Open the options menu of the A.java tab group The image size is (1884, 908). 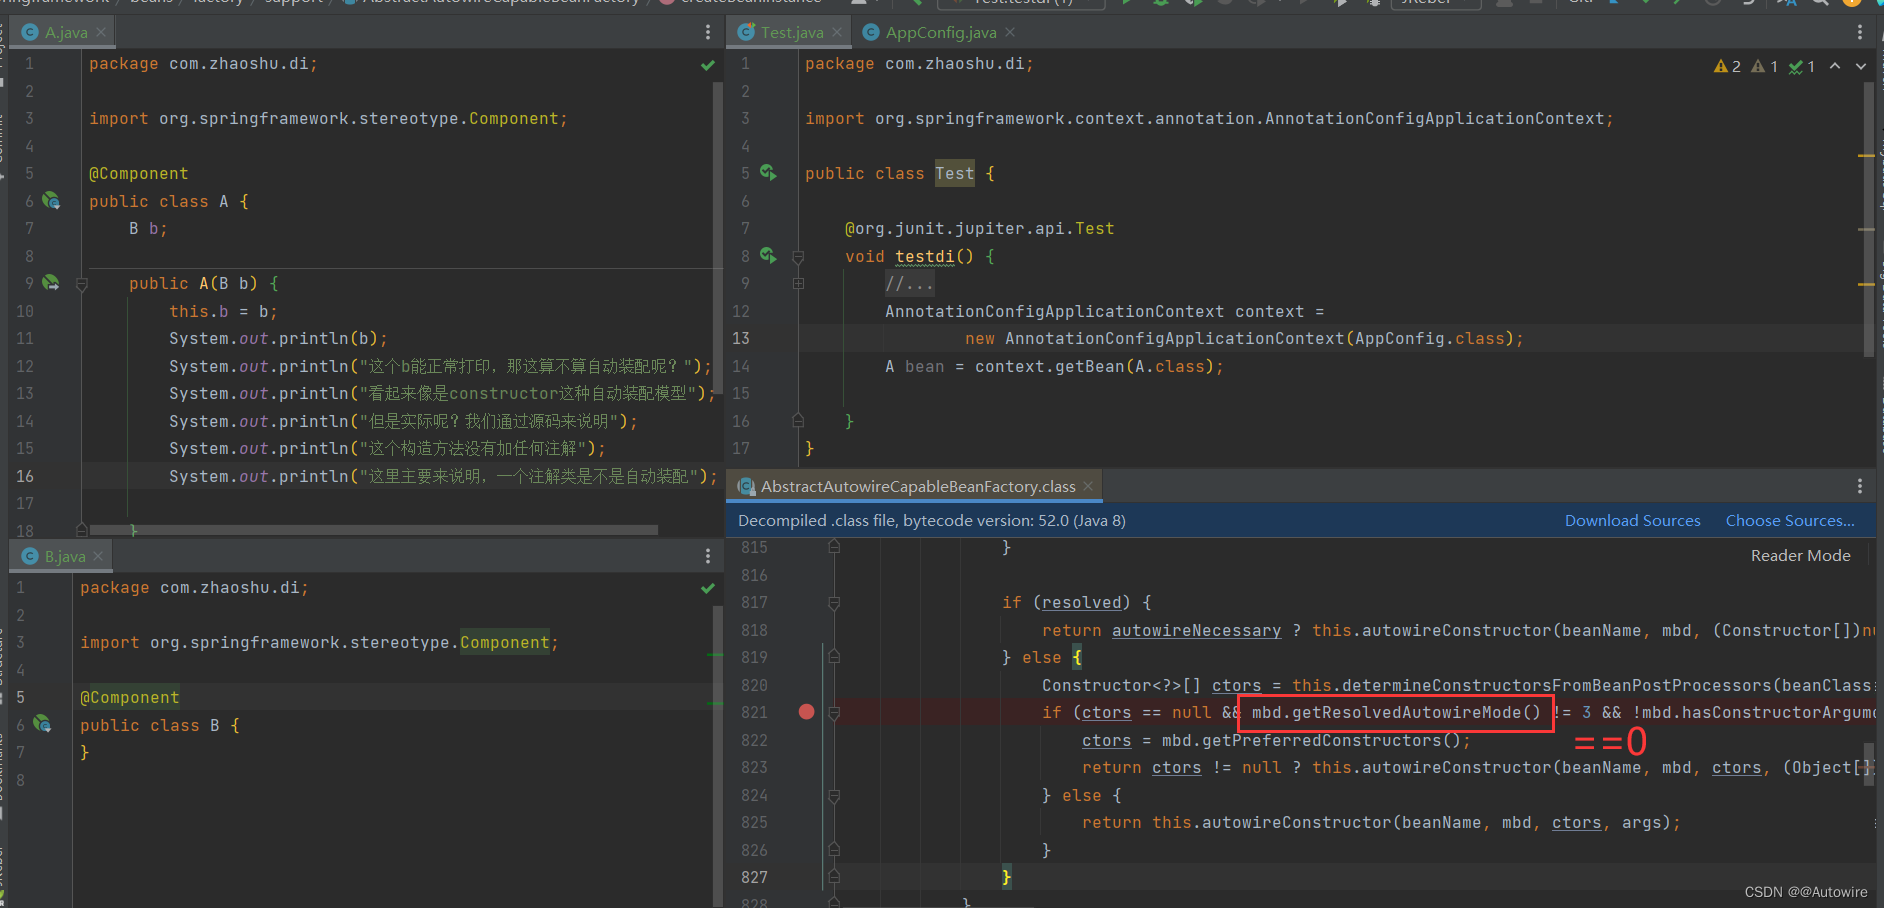[x=708, y=32]
